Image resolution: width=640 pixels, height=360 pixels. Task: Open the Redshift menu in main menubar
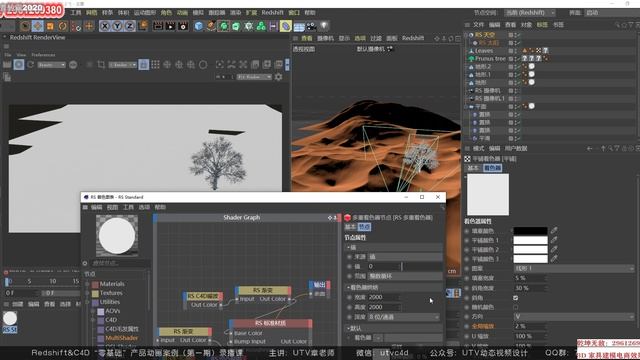(x=272, y=13)
